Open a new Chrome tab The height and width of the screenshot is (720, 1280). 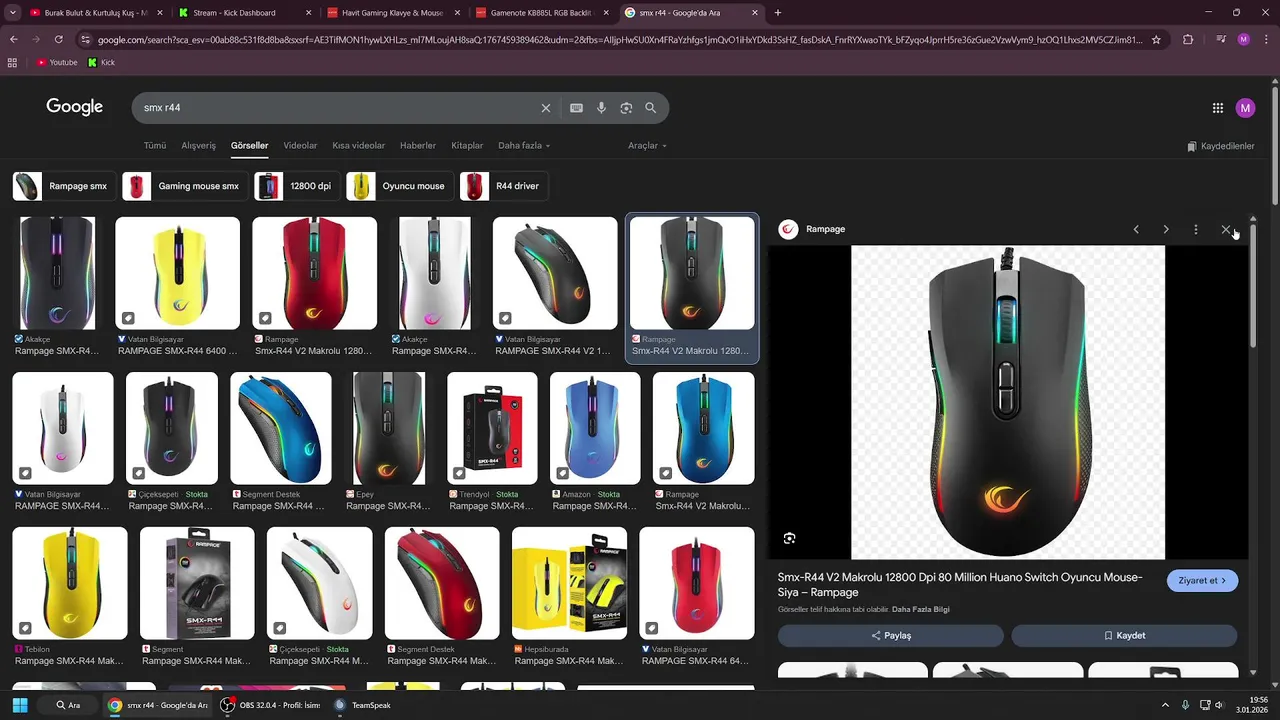pyautogui.click(x=778, y=13)
